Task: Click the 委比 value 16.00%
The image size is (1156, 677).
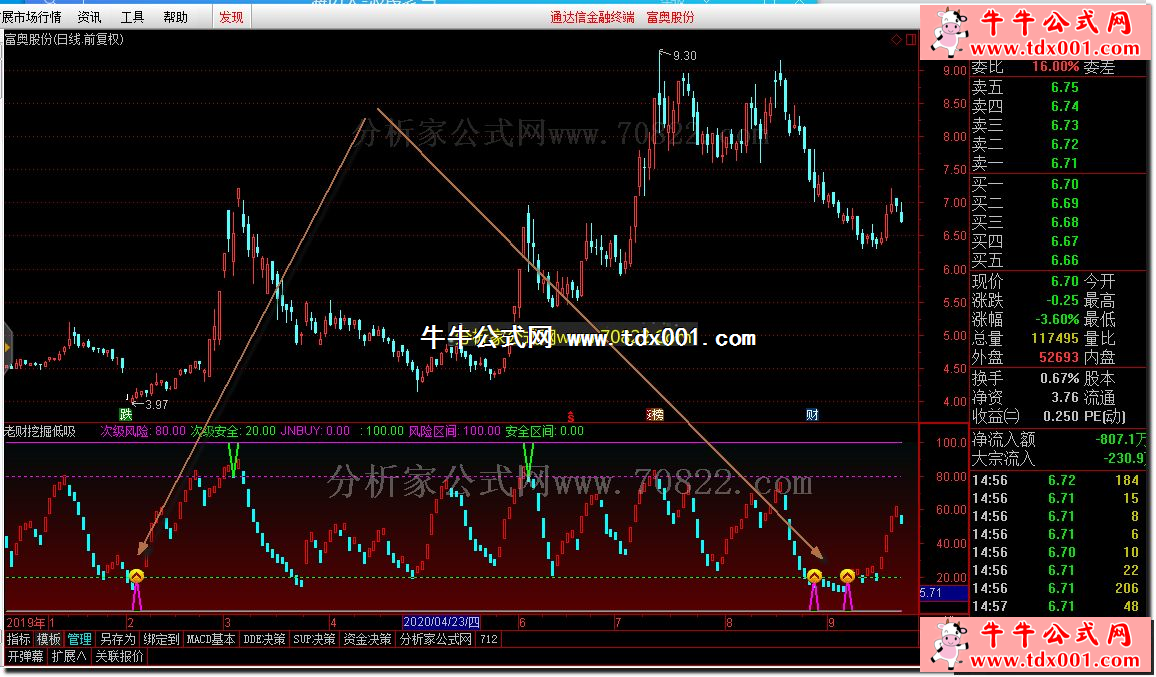Action: click(1055, 66)
